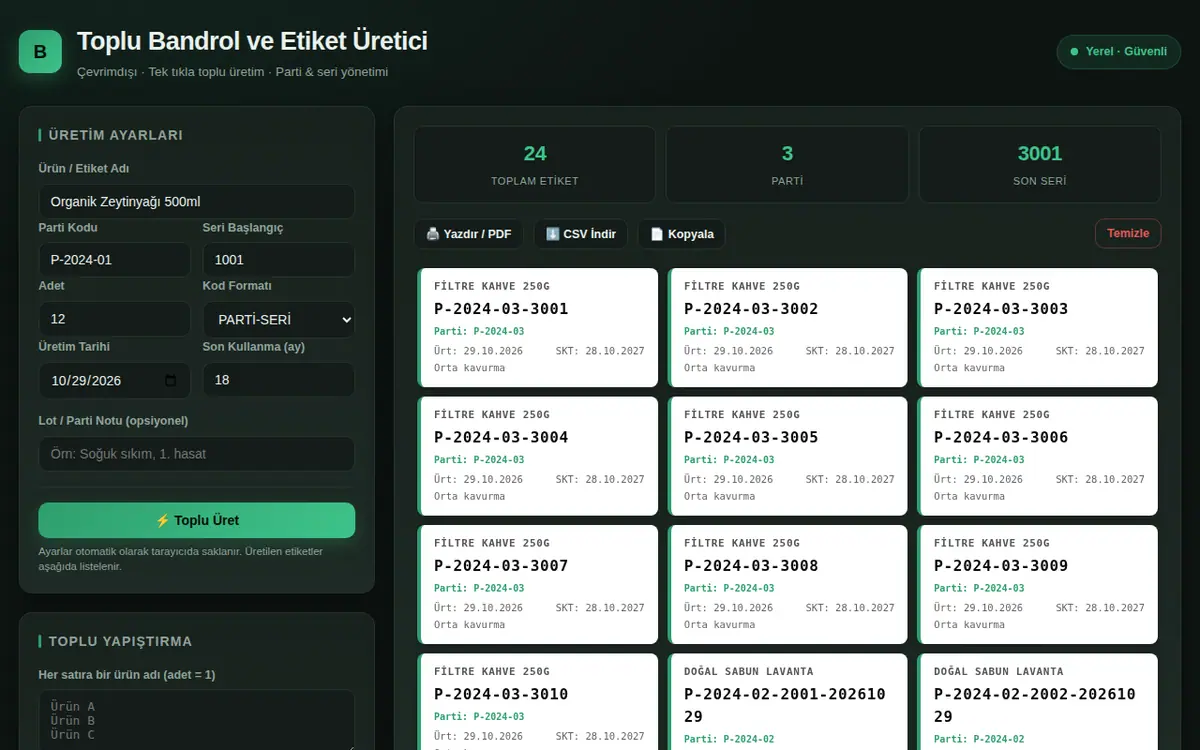Image resolution: width=1200 pixels, height=750 pixels.
Task: Click the CSV İndir button
Action: click(581, 234)
